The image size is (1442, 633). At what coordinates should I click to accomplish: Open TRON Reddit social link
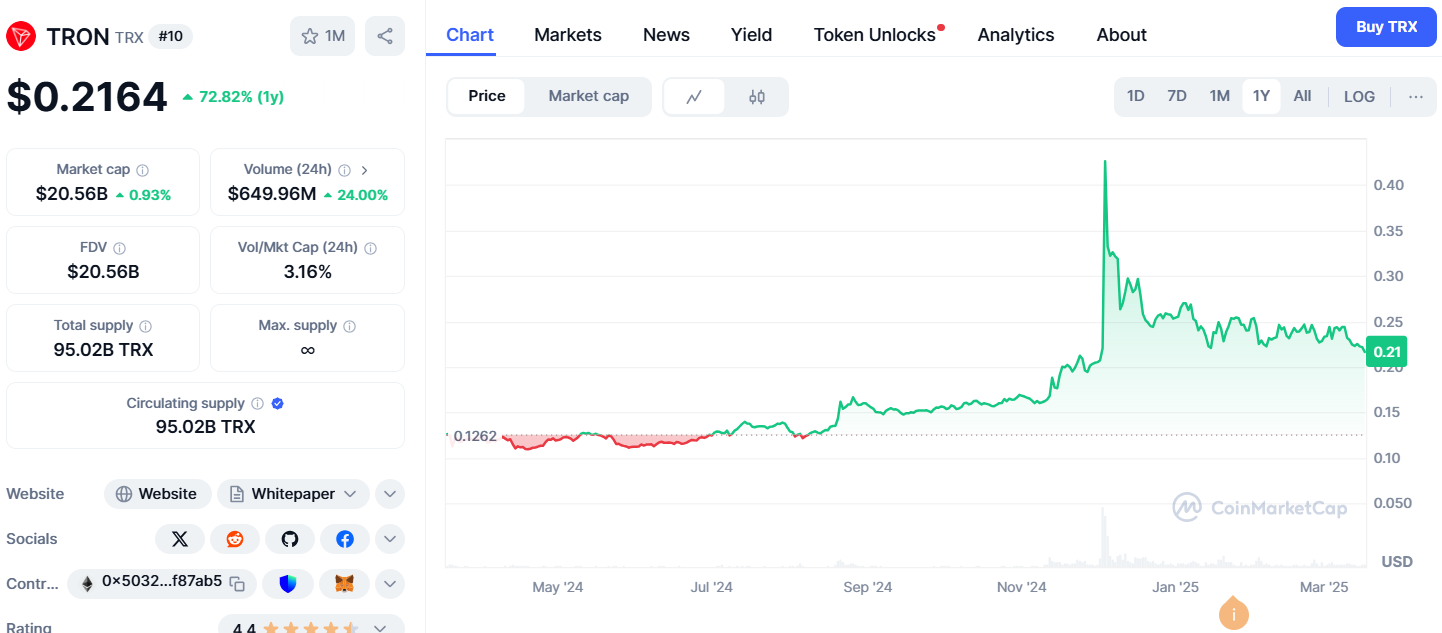[235, 539]
